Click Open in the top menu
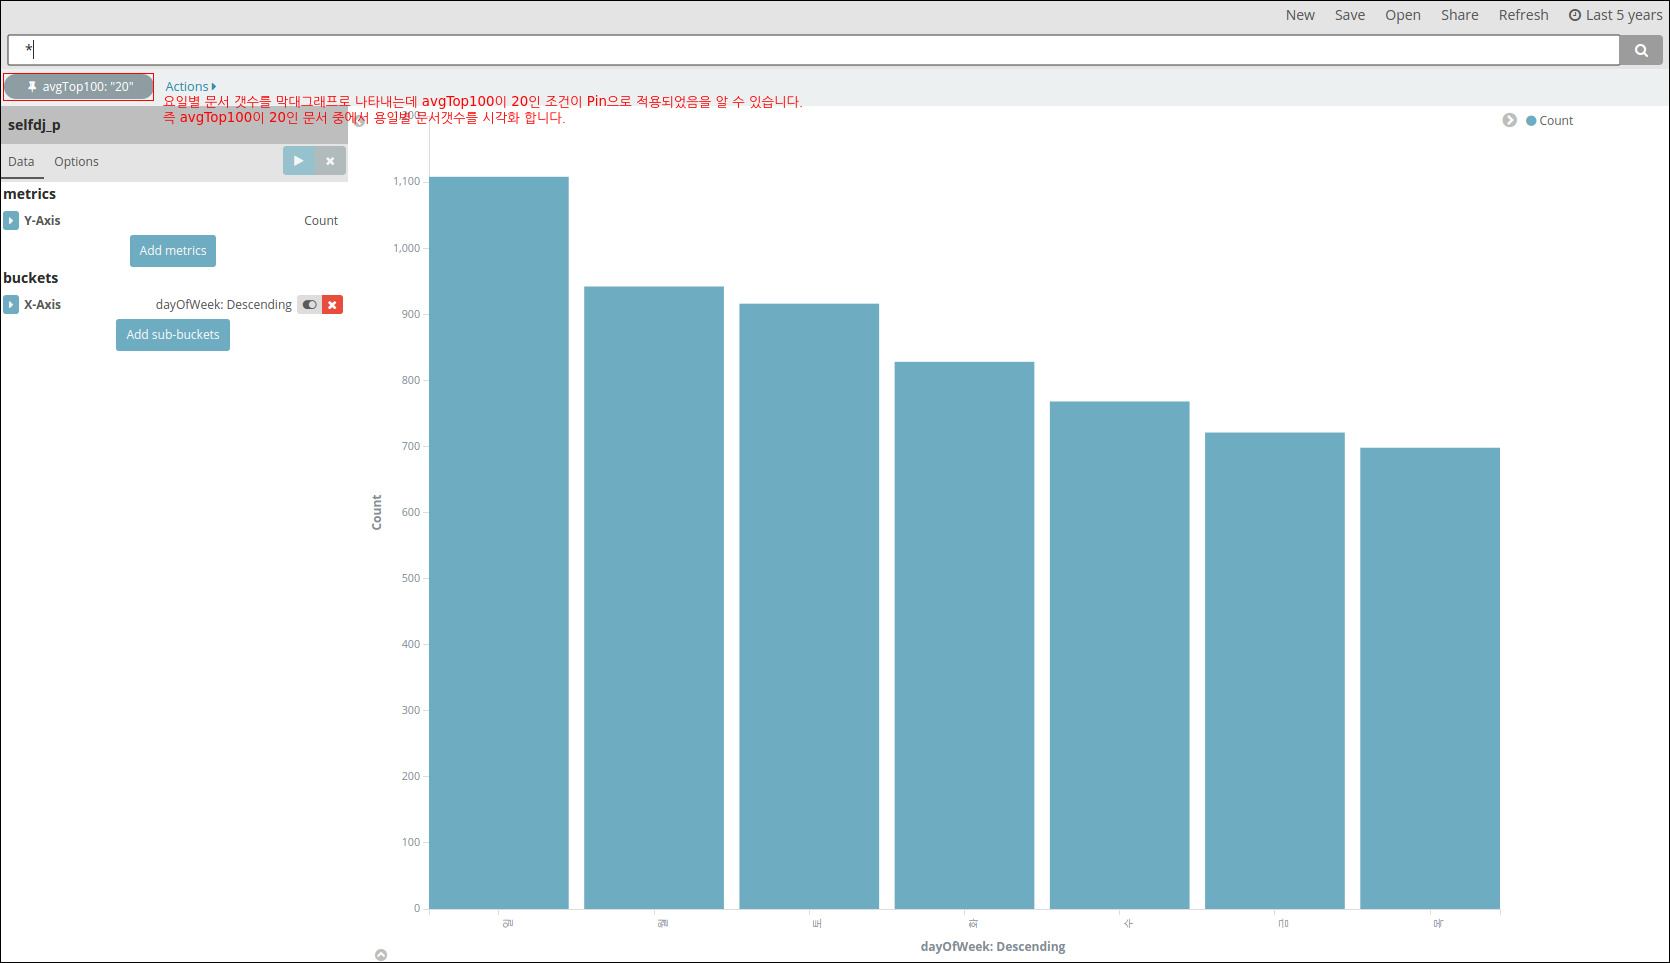 [x=1403, y=15]
